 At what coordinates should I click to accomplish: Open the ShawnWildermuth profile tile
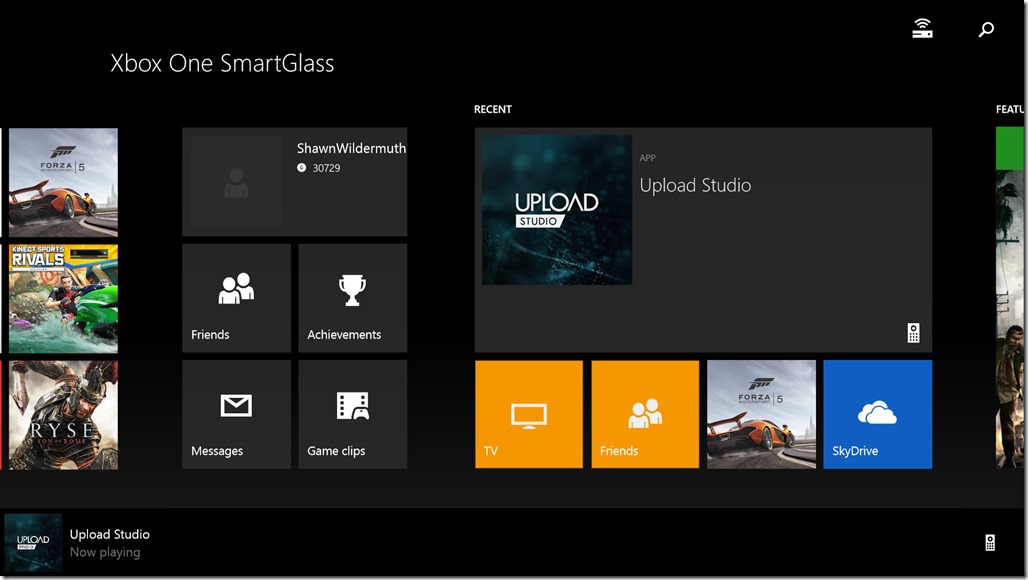[294, 182]
